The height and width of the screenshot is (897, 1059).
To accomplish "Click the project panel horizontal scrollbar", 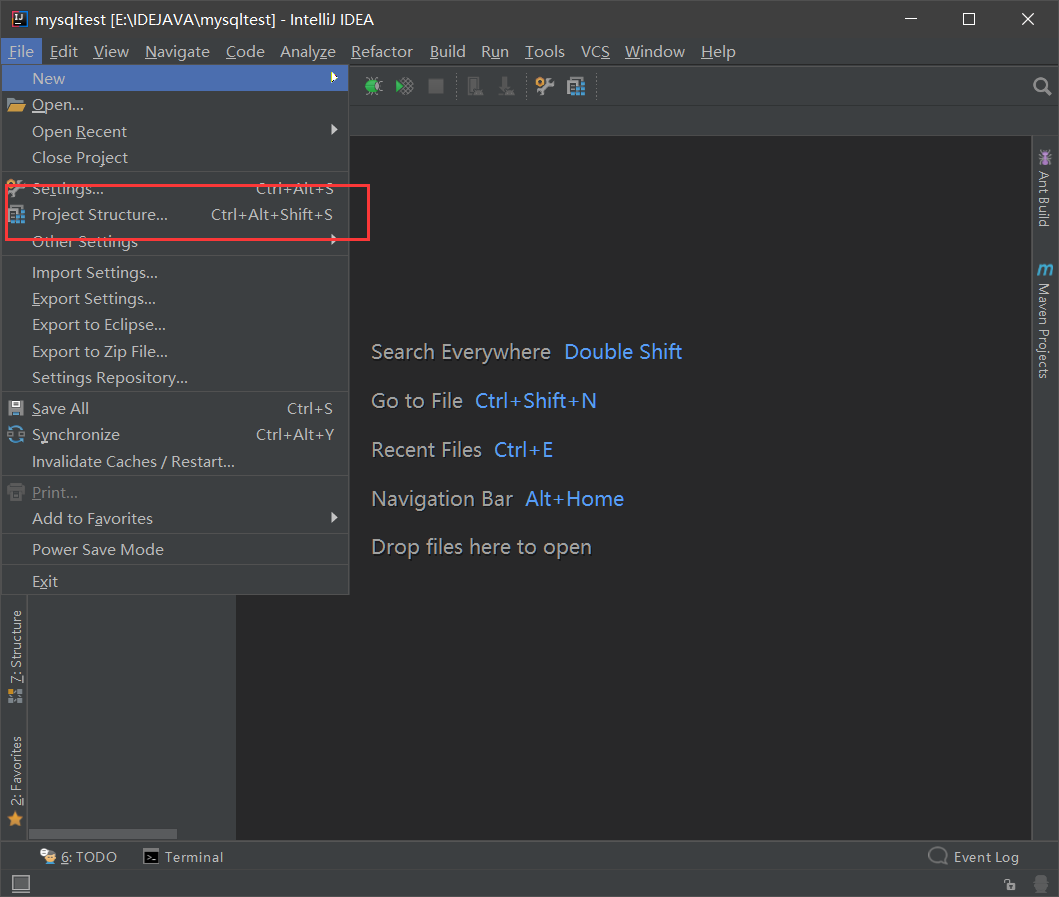I will click(103, 834).
